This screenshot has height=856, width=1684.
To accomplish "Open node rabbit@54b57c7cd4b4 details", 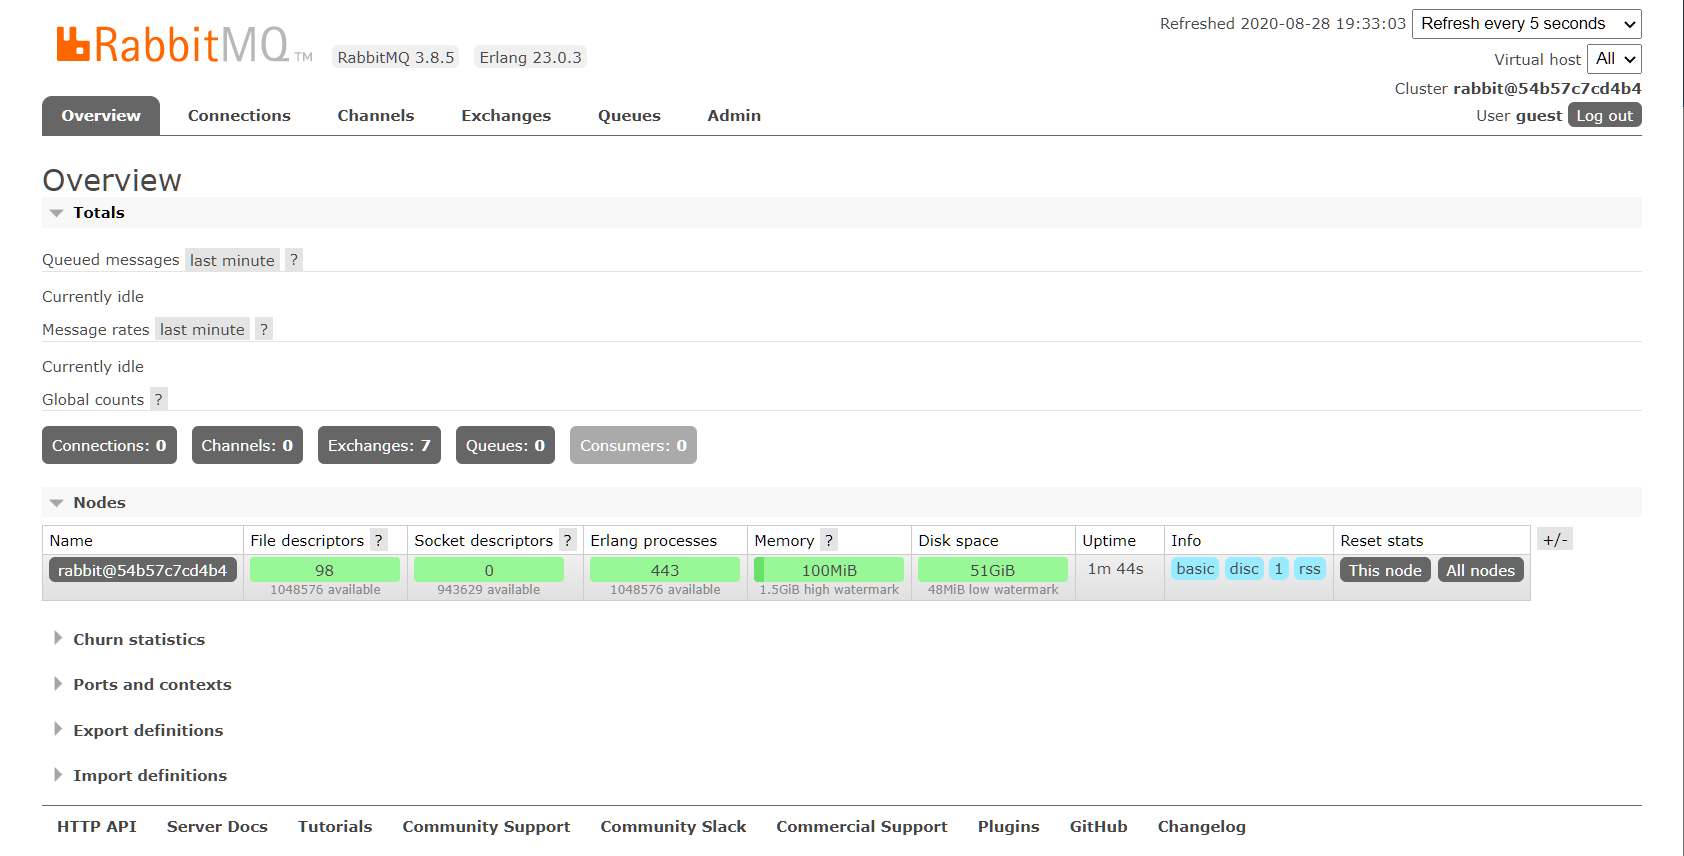I will click(x=142, y=571).
